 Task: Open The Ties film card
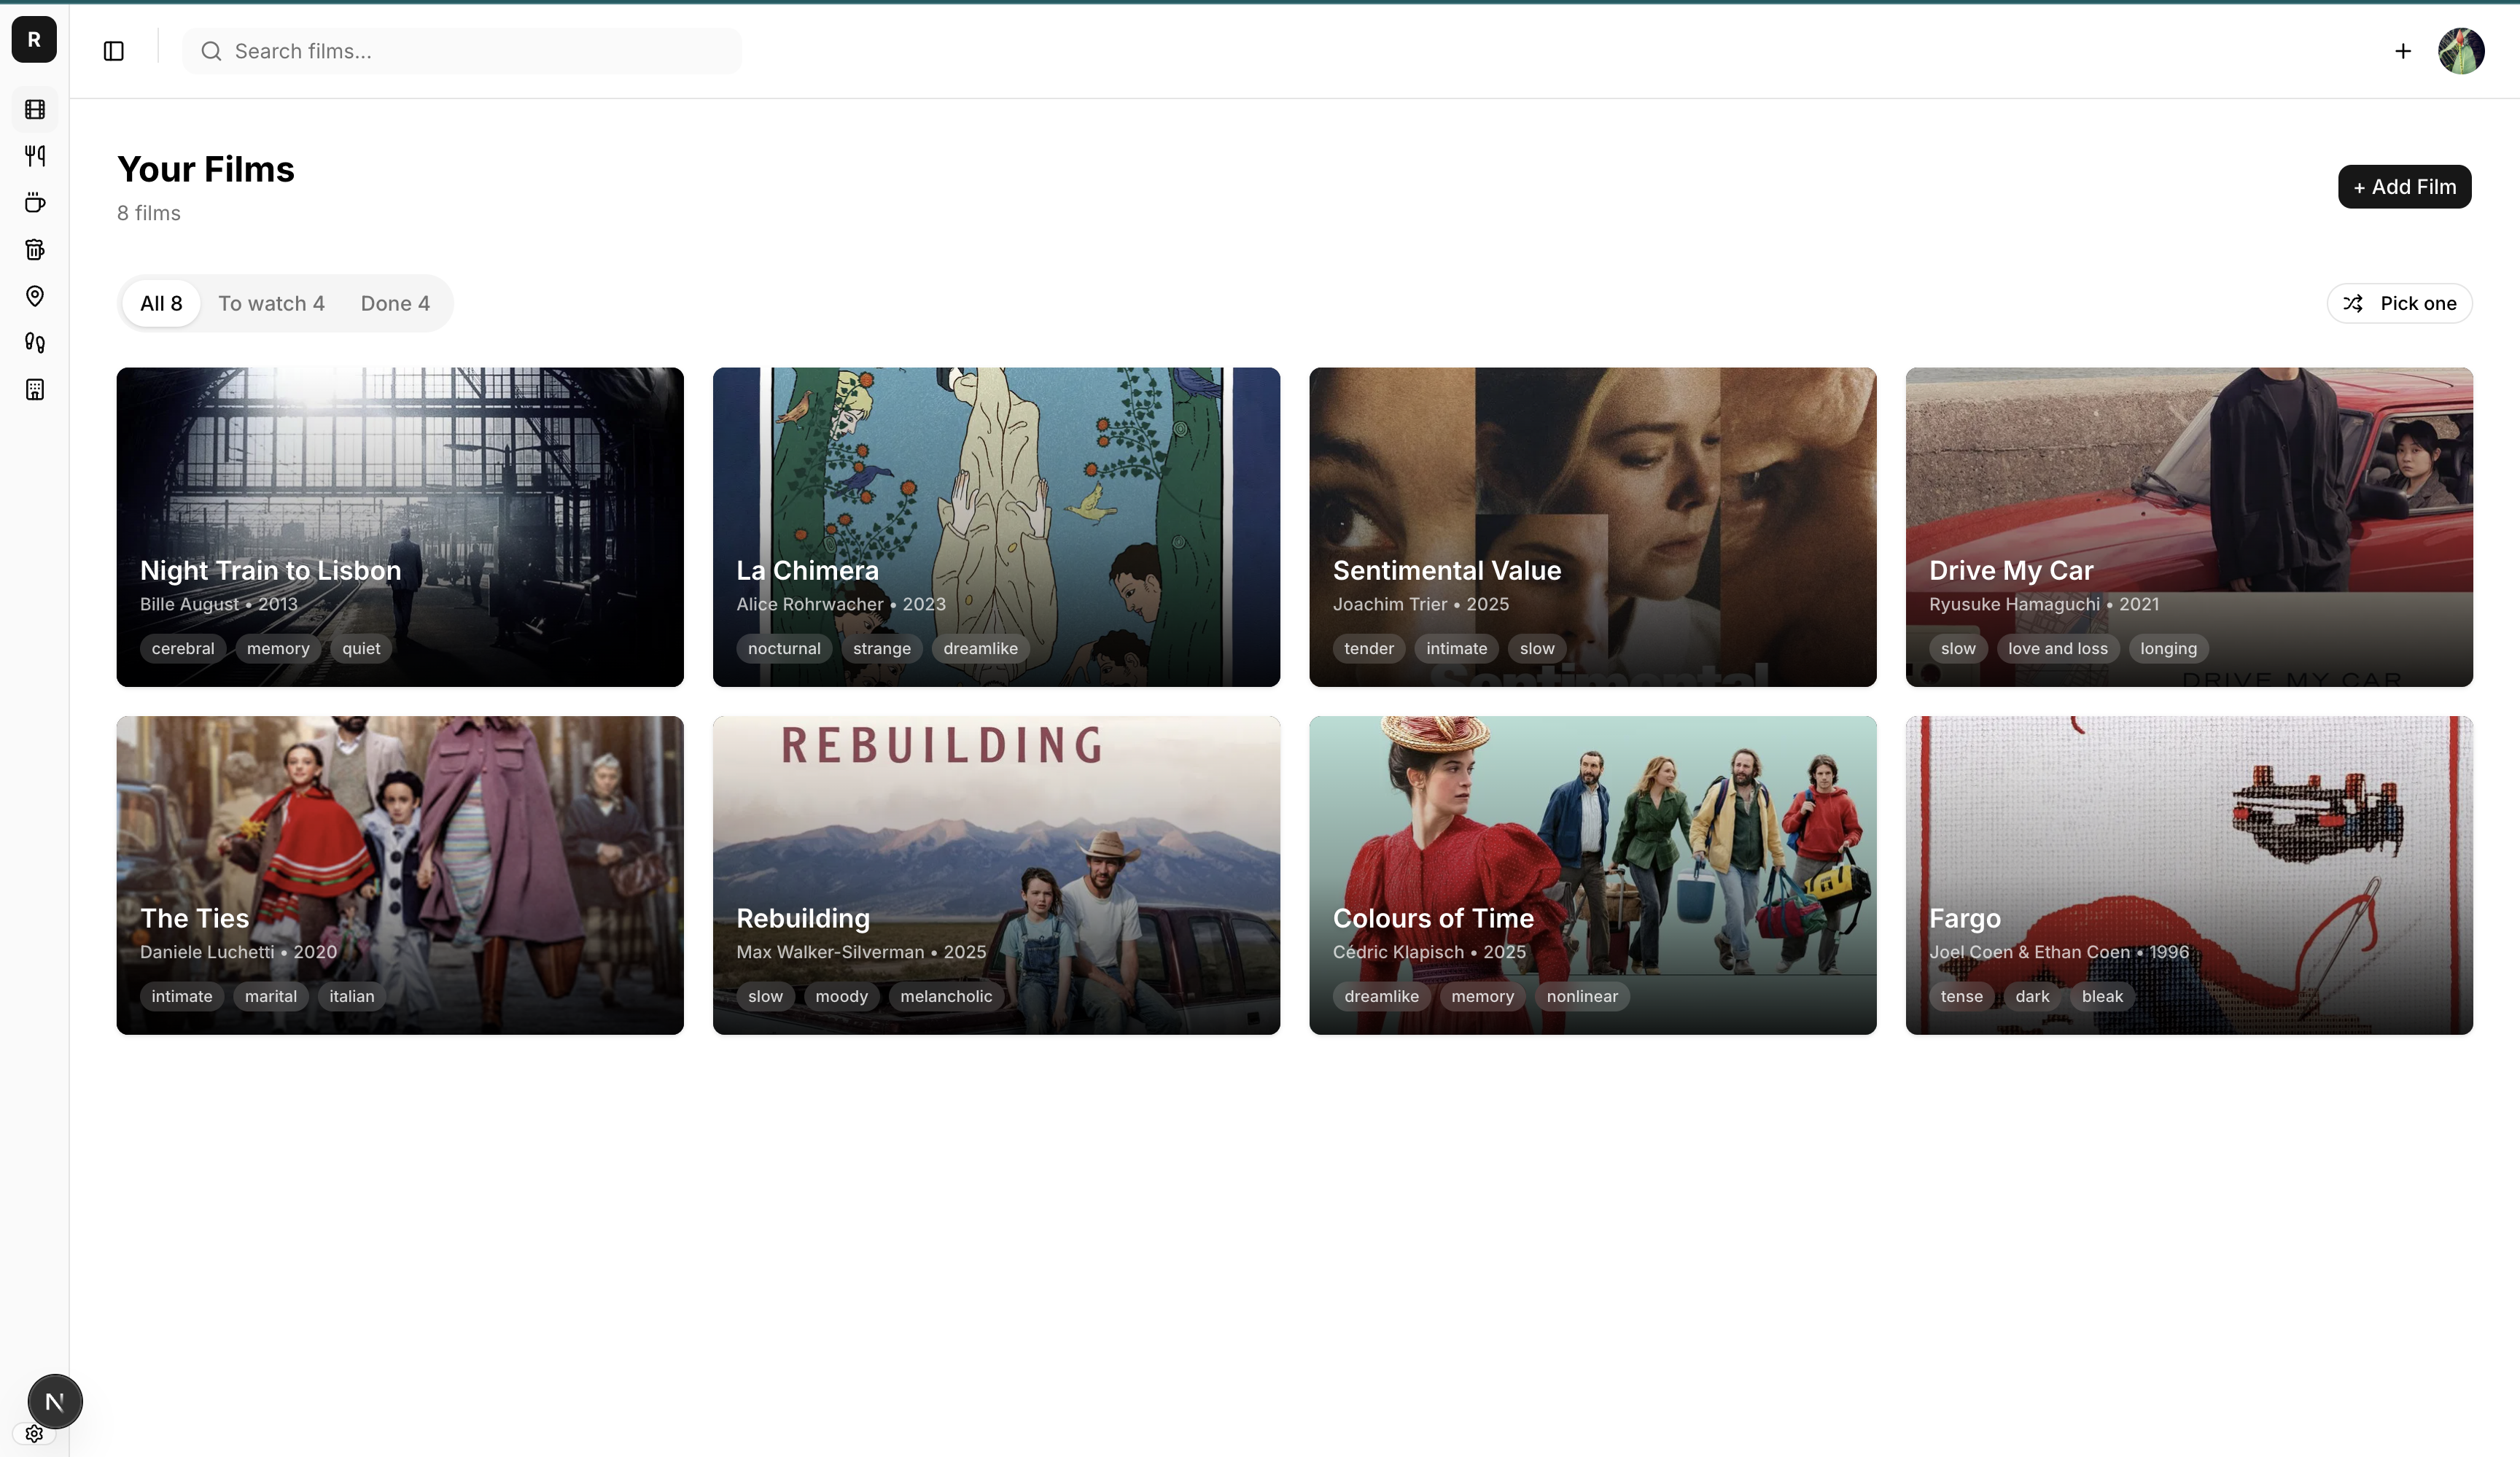[x=400, y=875]
